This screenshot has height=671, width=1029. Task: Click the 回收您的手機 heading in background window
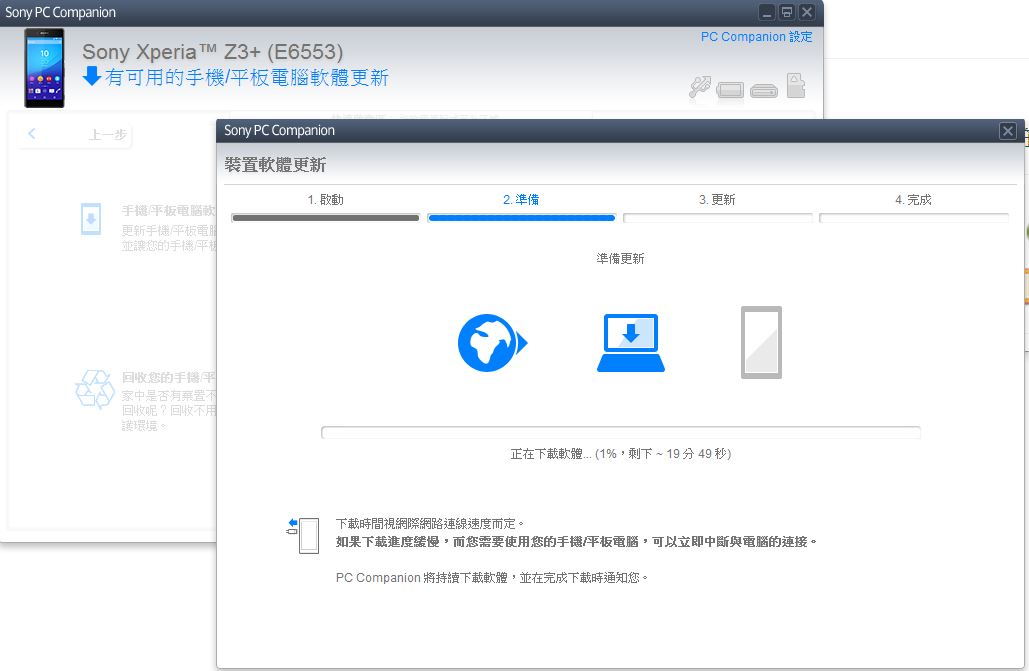coord(169,378)
